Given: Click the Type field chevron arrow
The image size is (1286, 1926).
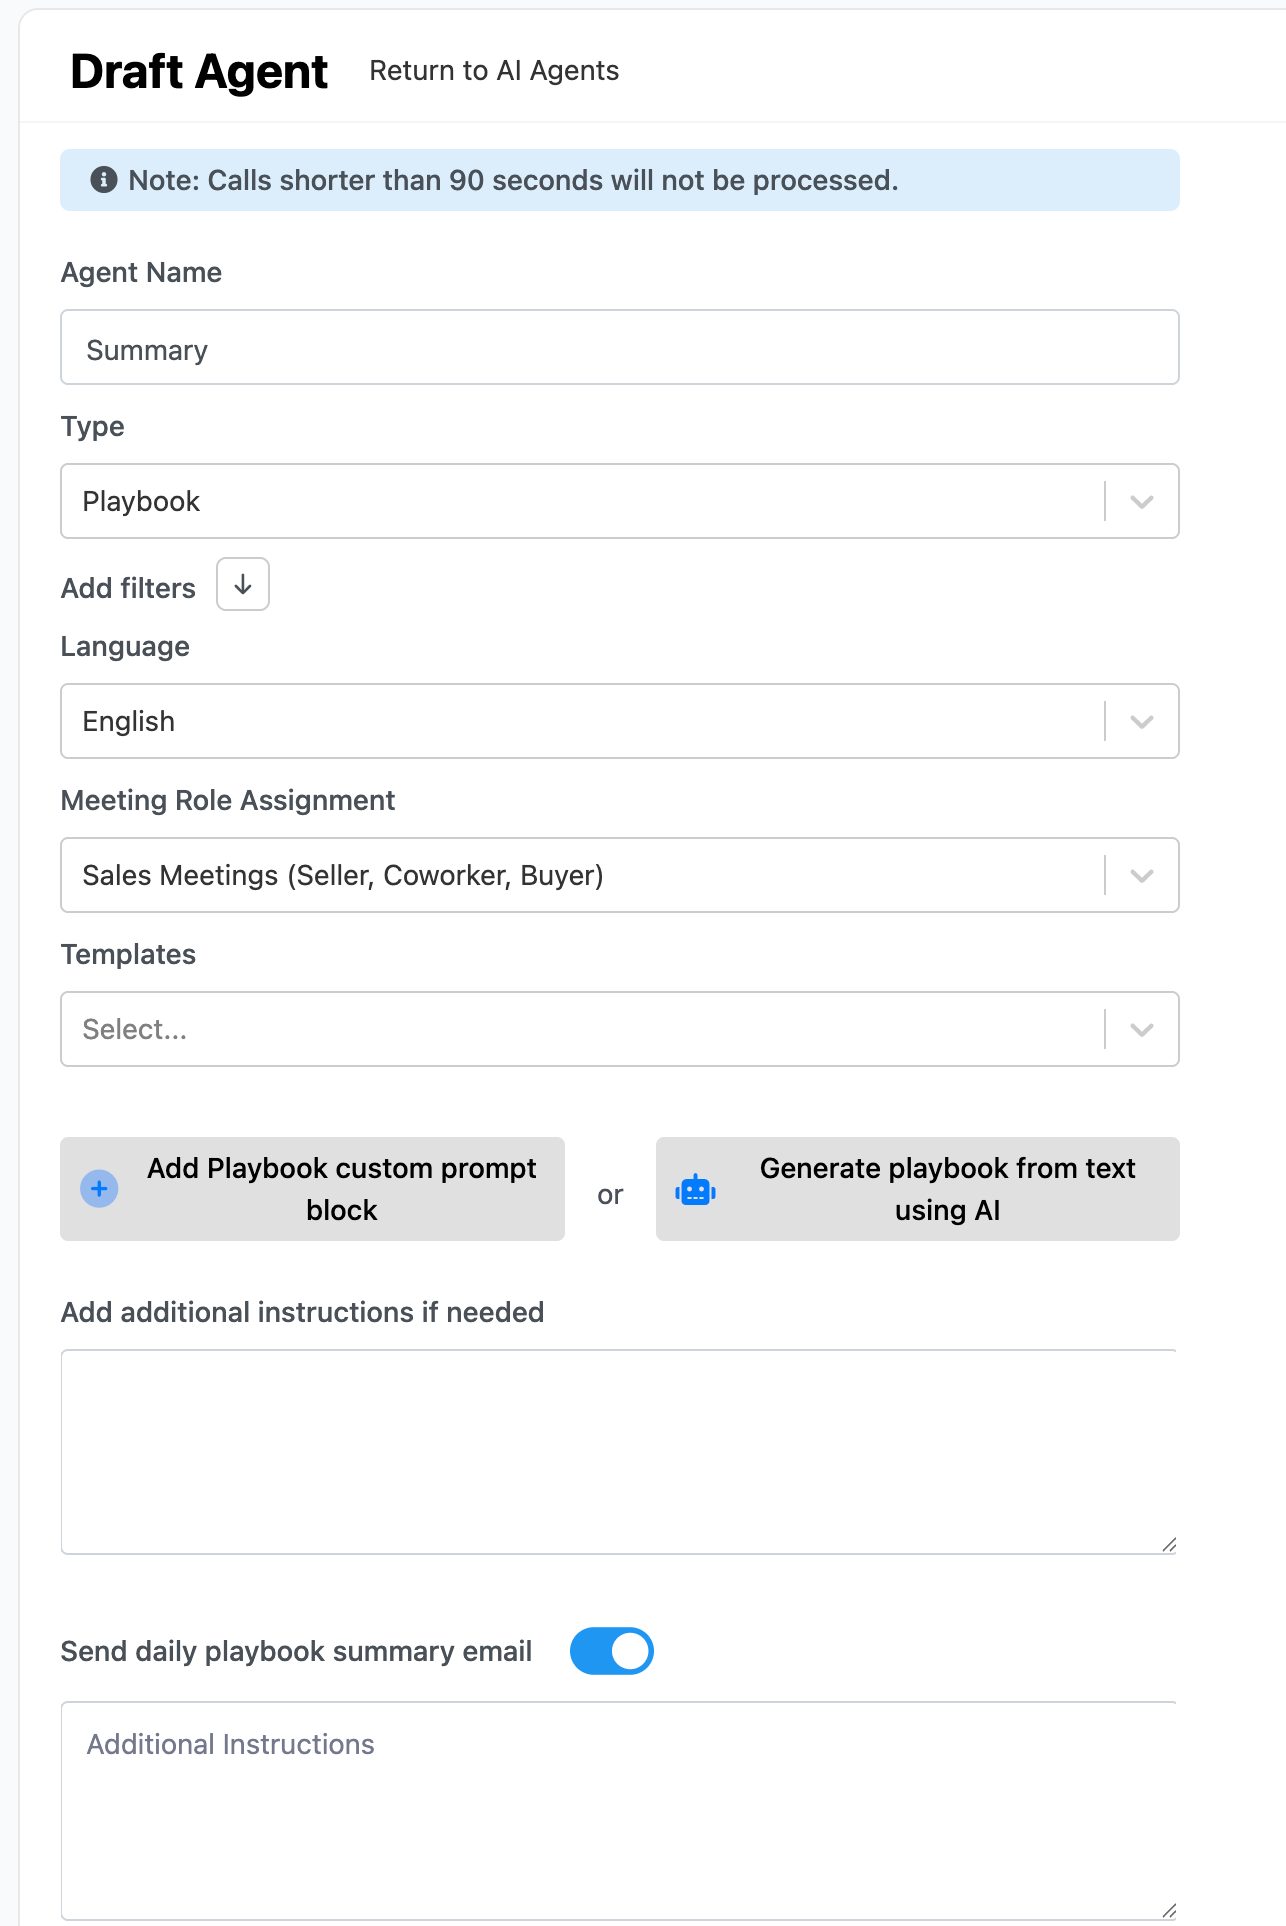Looking at the screenshot, I should [1142, 502].
